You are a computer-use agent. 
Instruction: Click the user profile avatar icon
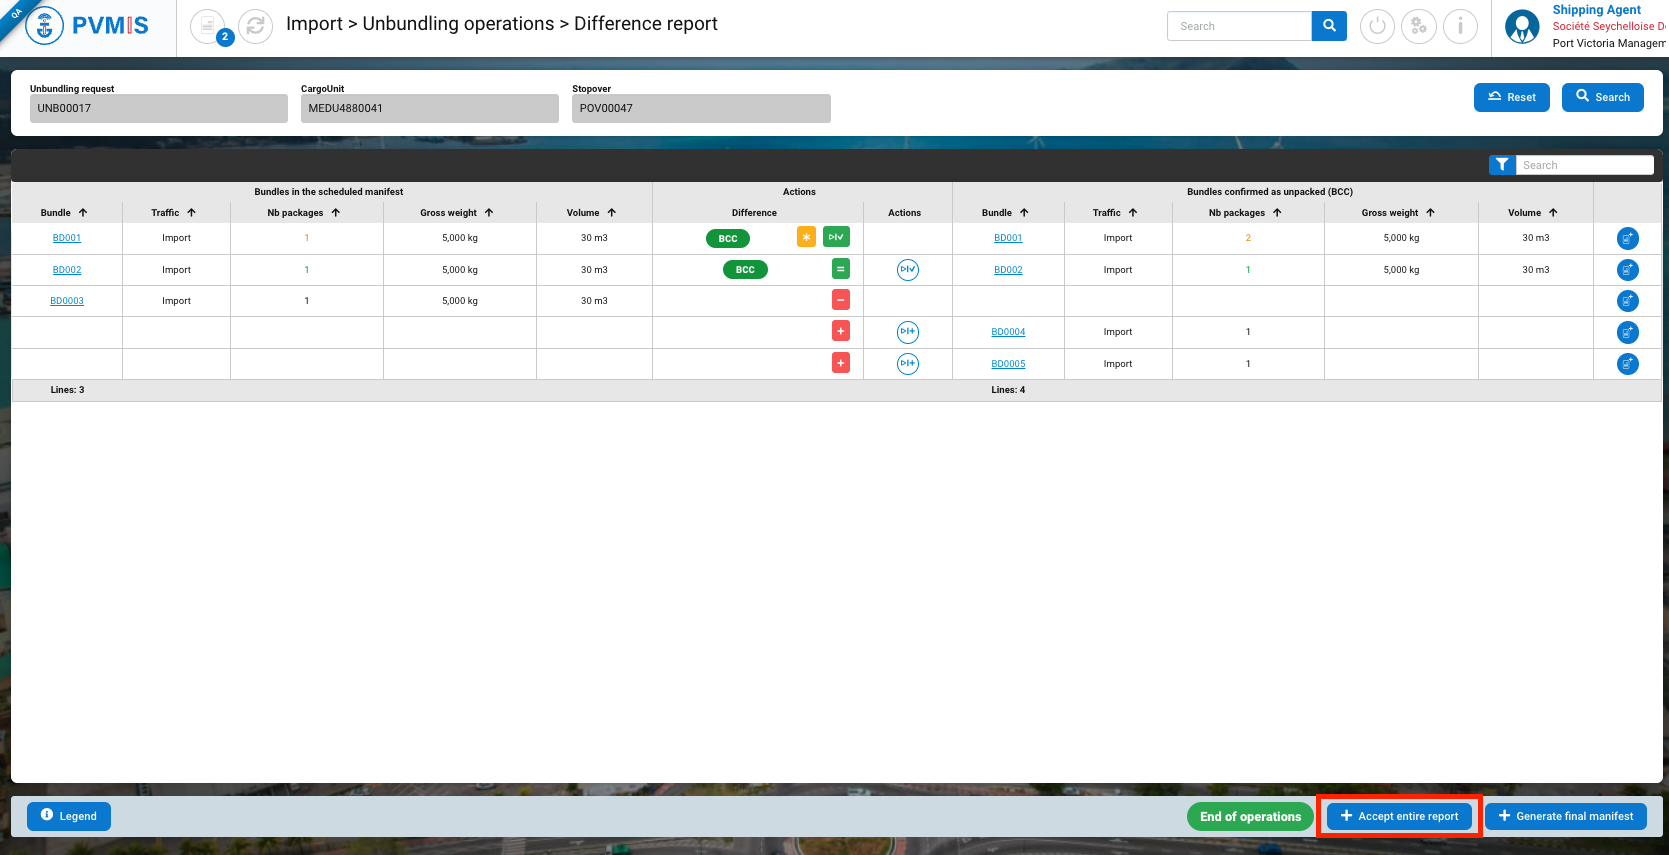pos(1522,27)
